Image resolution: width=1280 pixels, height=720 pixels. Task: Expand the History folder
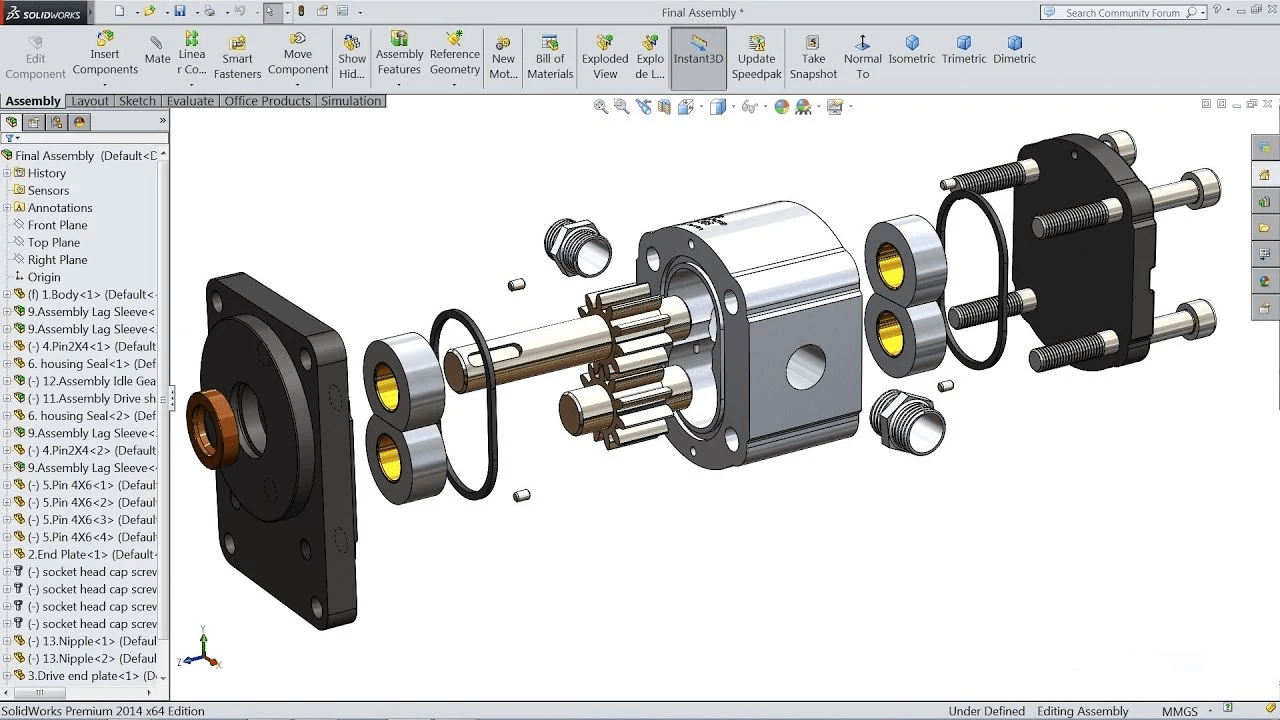(x=8, y=172)
